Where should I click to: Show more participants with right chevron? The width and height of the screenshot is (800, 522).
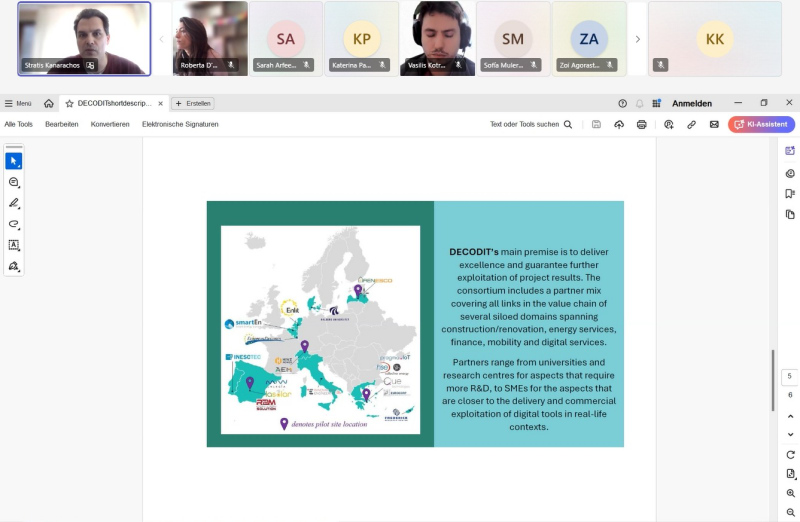pos(637,39)
